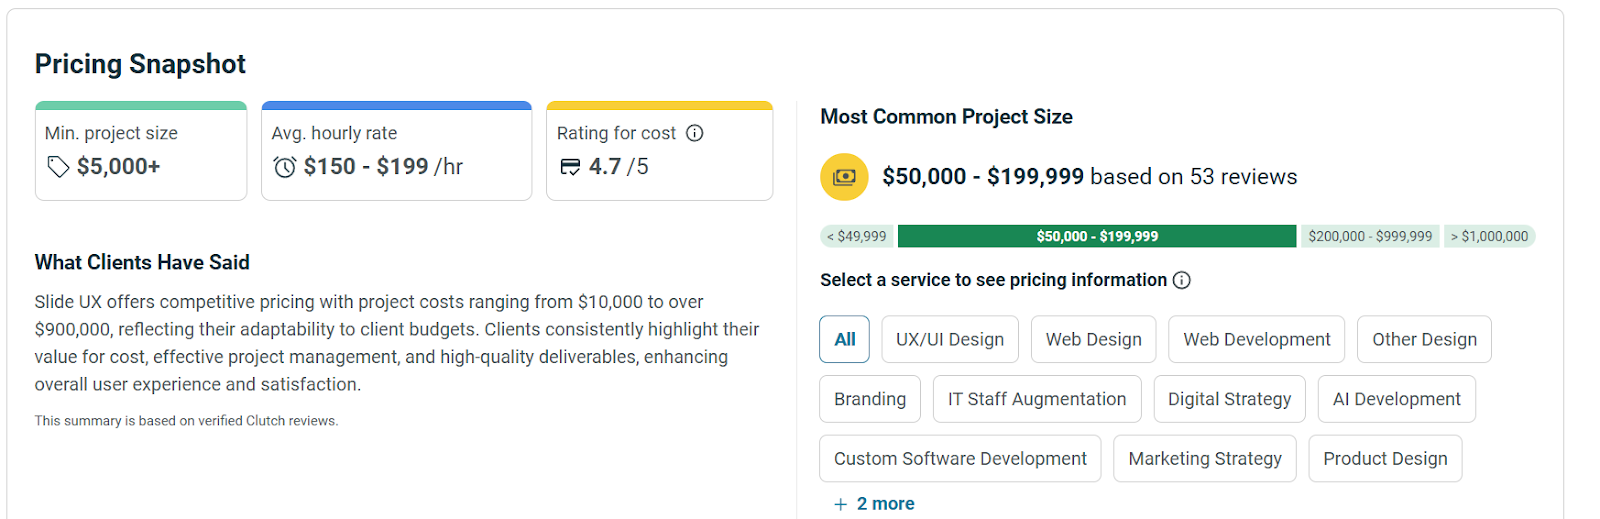Click the price tag icon next to $5,000+
The width and height of the screenshot is (1600, 519).
58,167
